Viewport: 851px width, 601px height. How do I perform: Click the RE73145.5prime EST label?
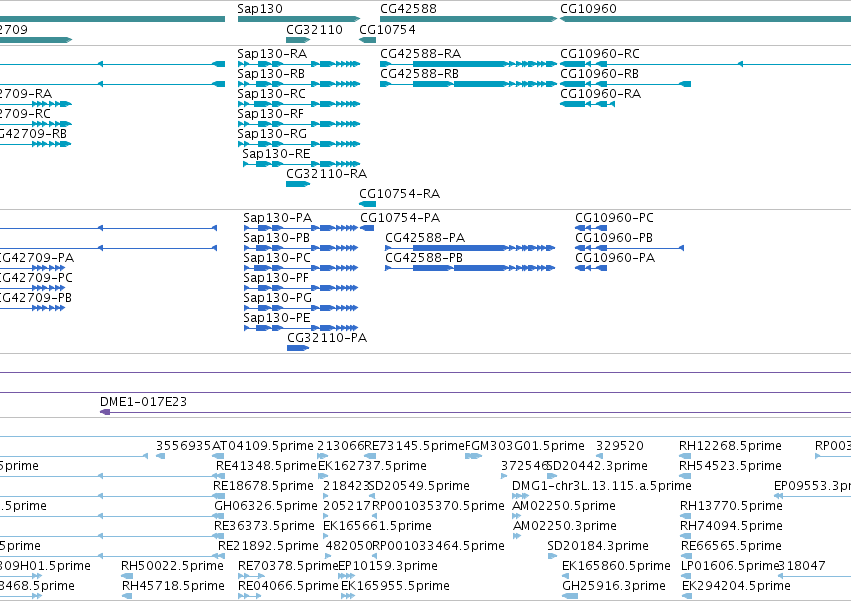tap(415, 446)
